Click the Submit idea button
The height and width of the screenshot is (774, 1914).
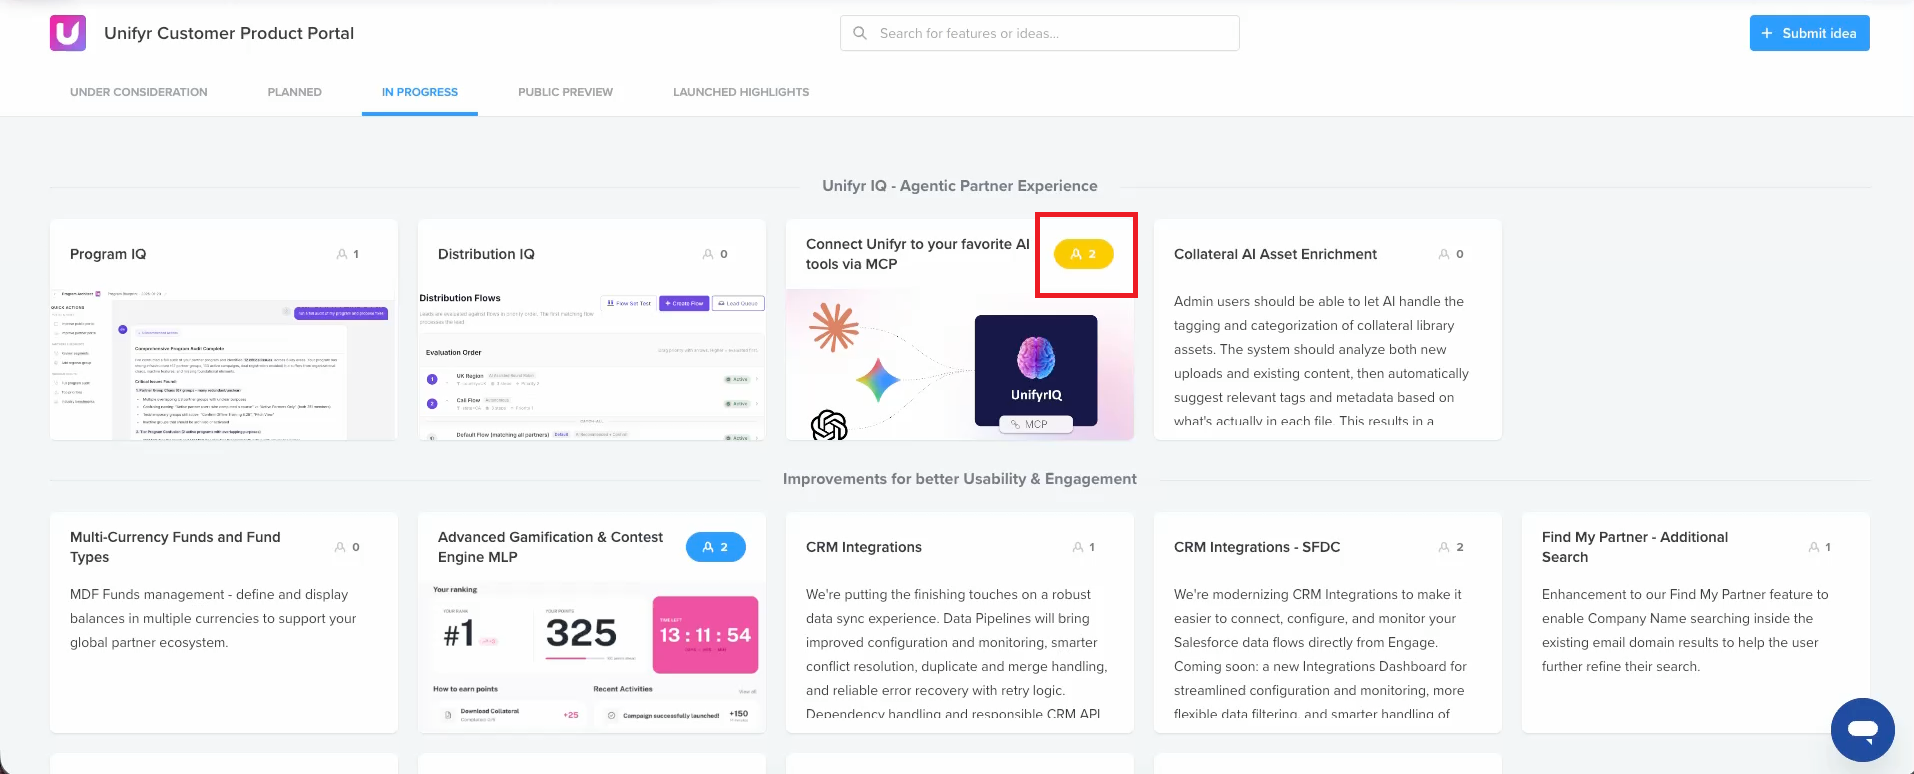[1809, 33]
